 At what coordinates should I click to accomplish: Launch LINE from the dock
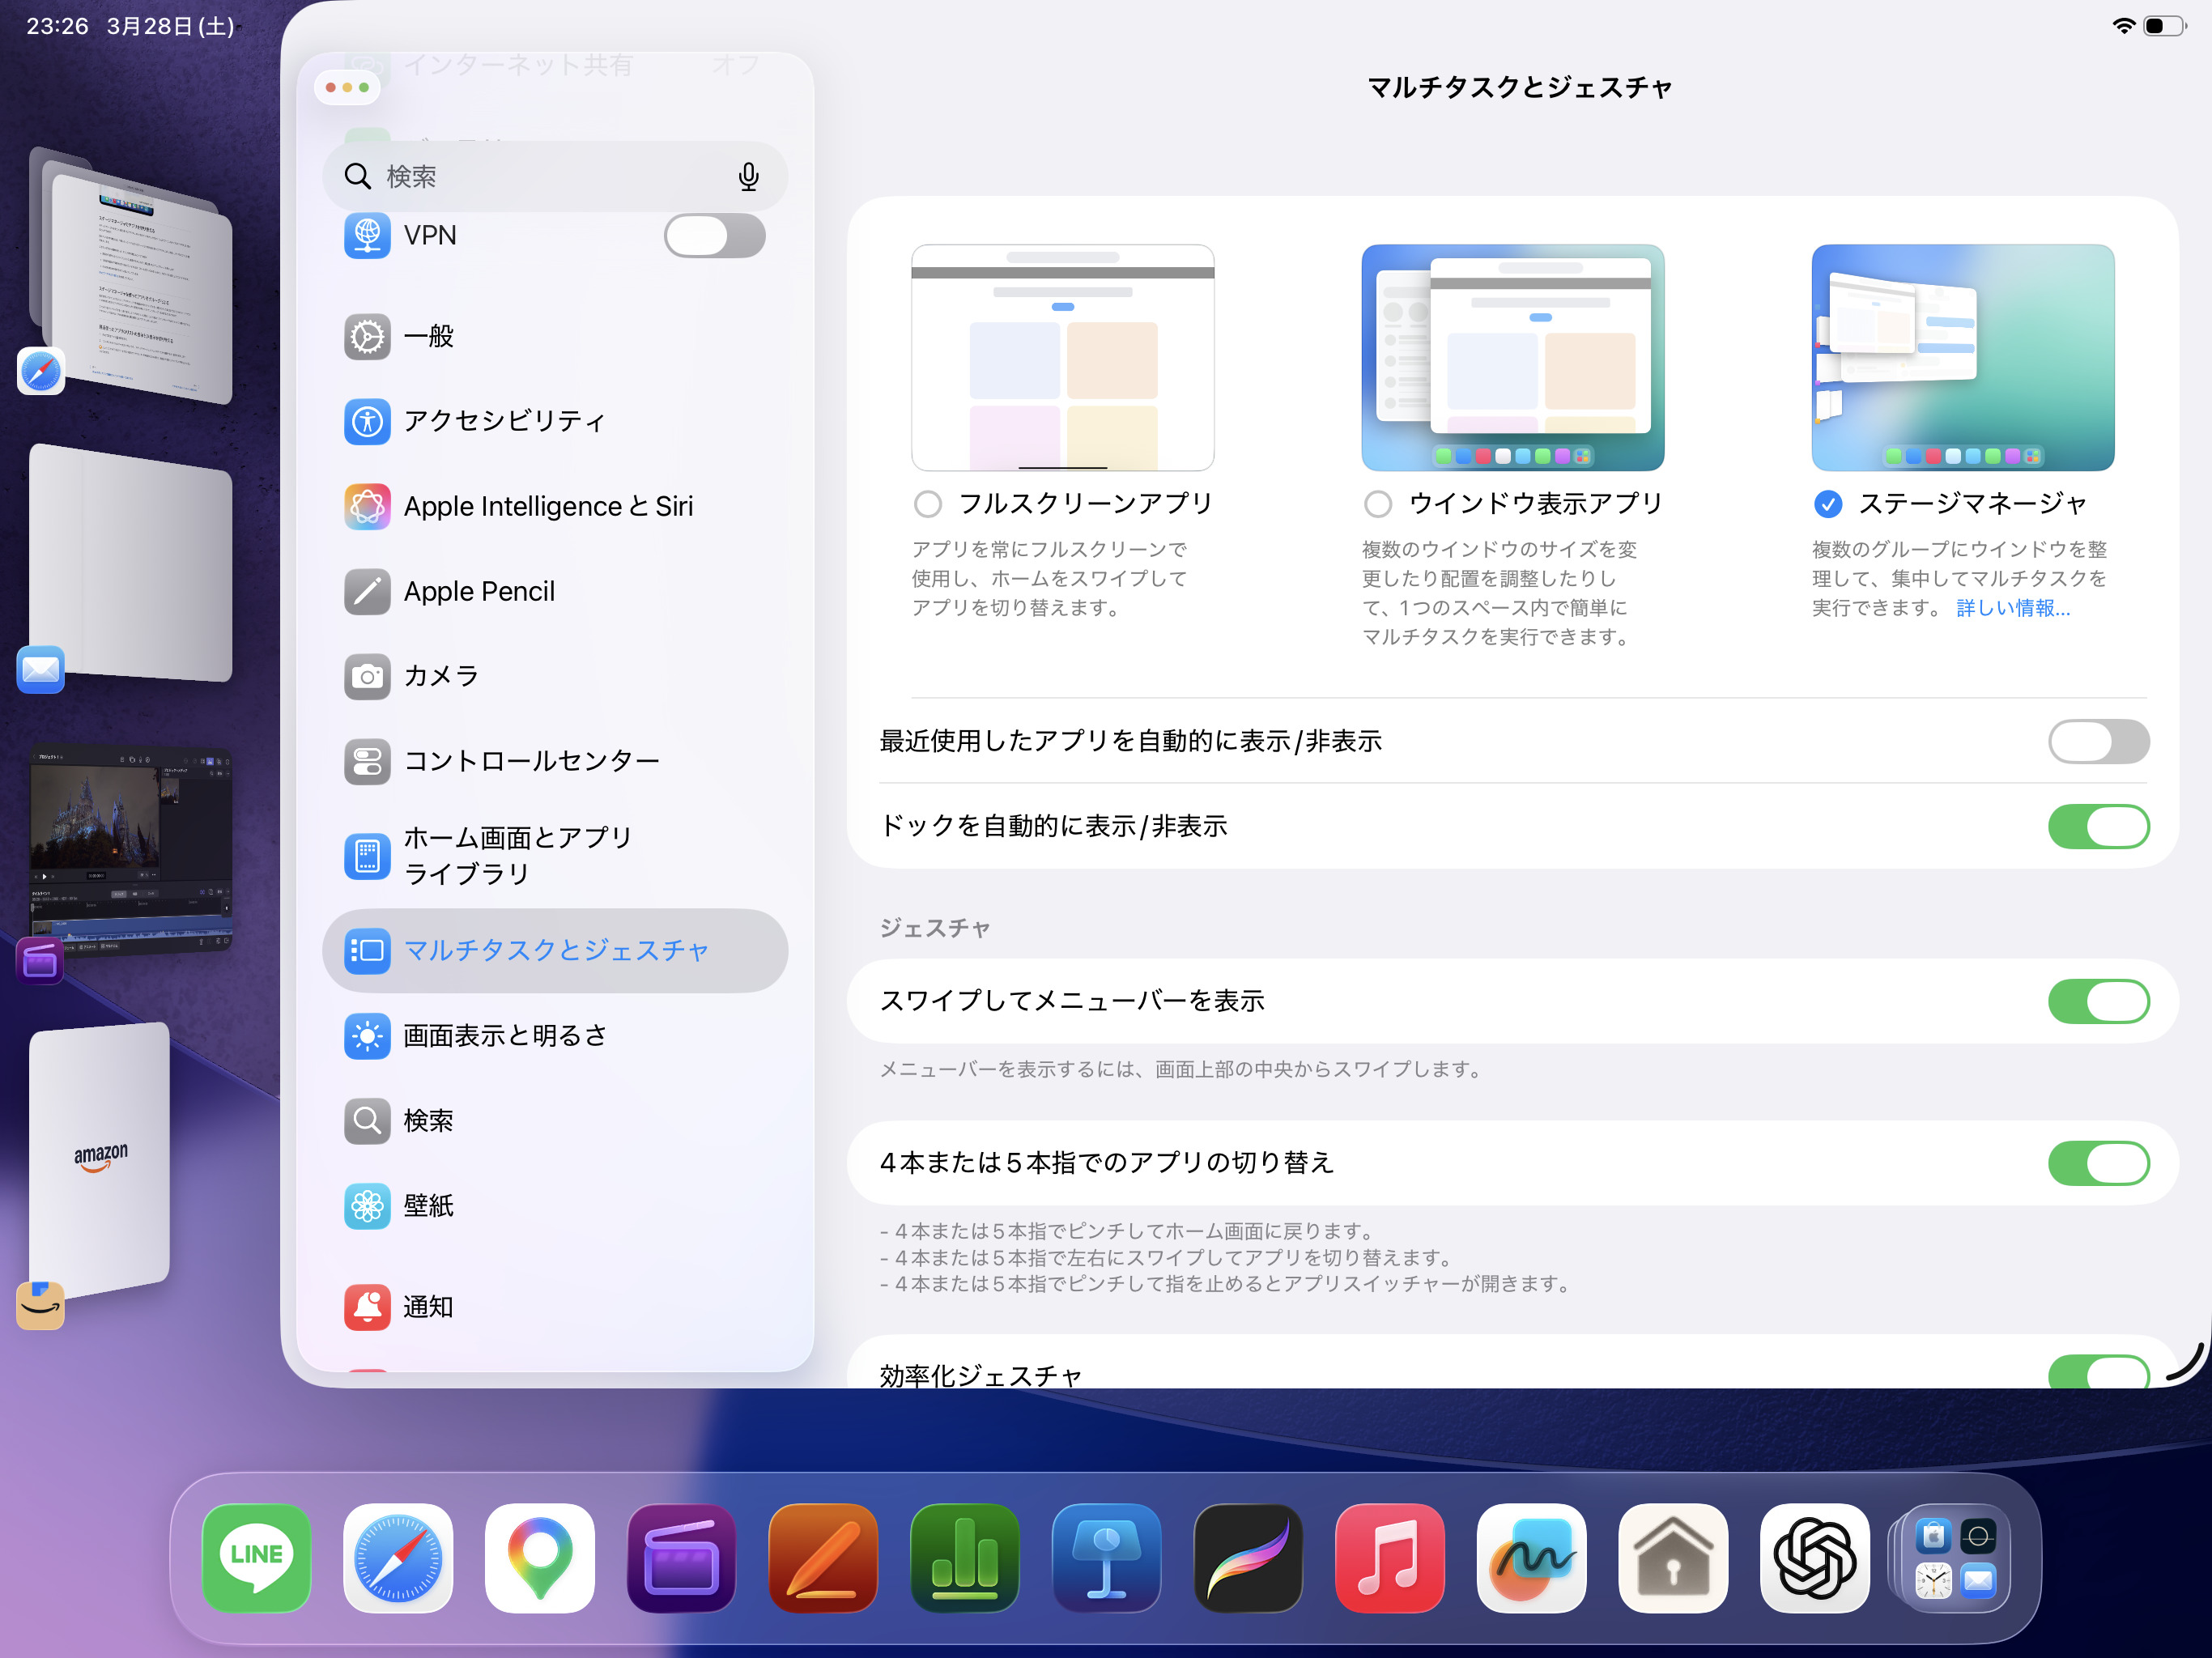point(256,1557)
